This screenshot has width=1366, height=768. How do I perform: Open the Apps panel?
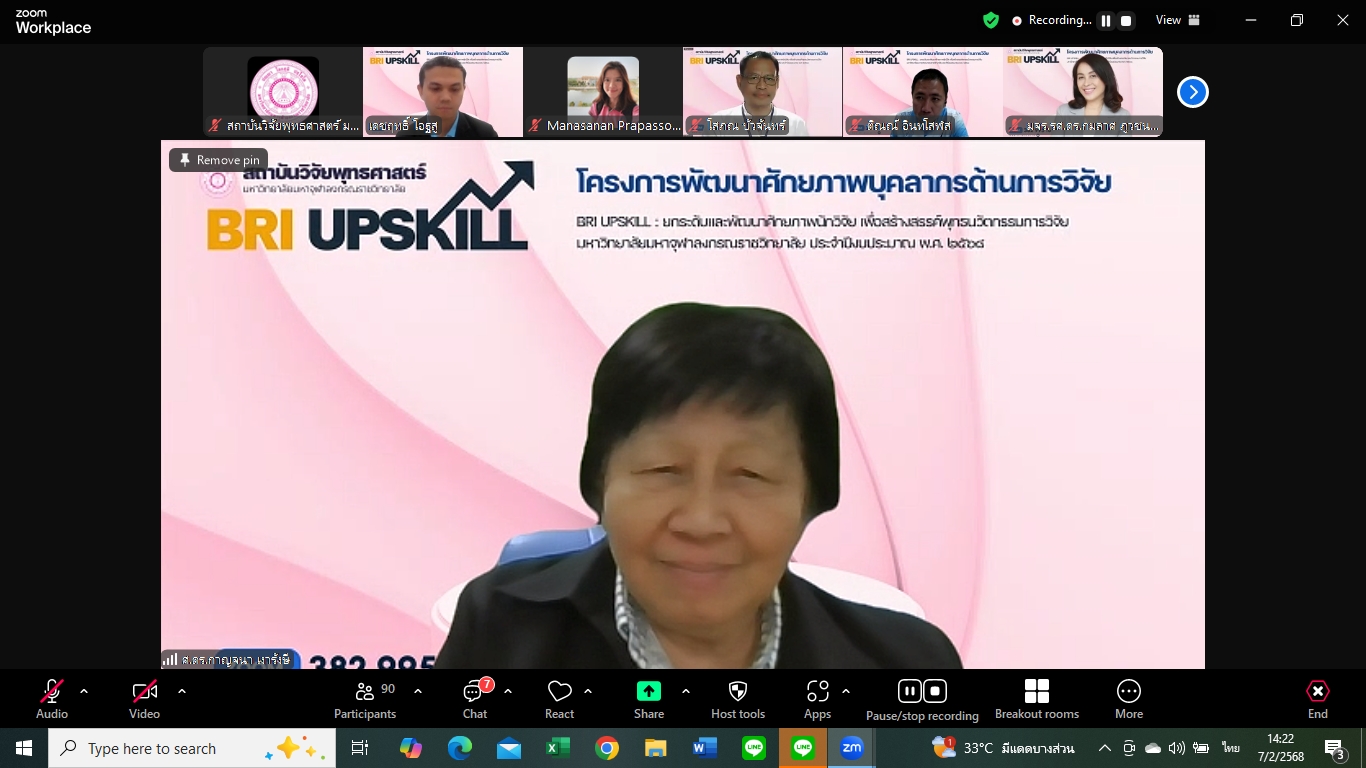pos(818,699)
